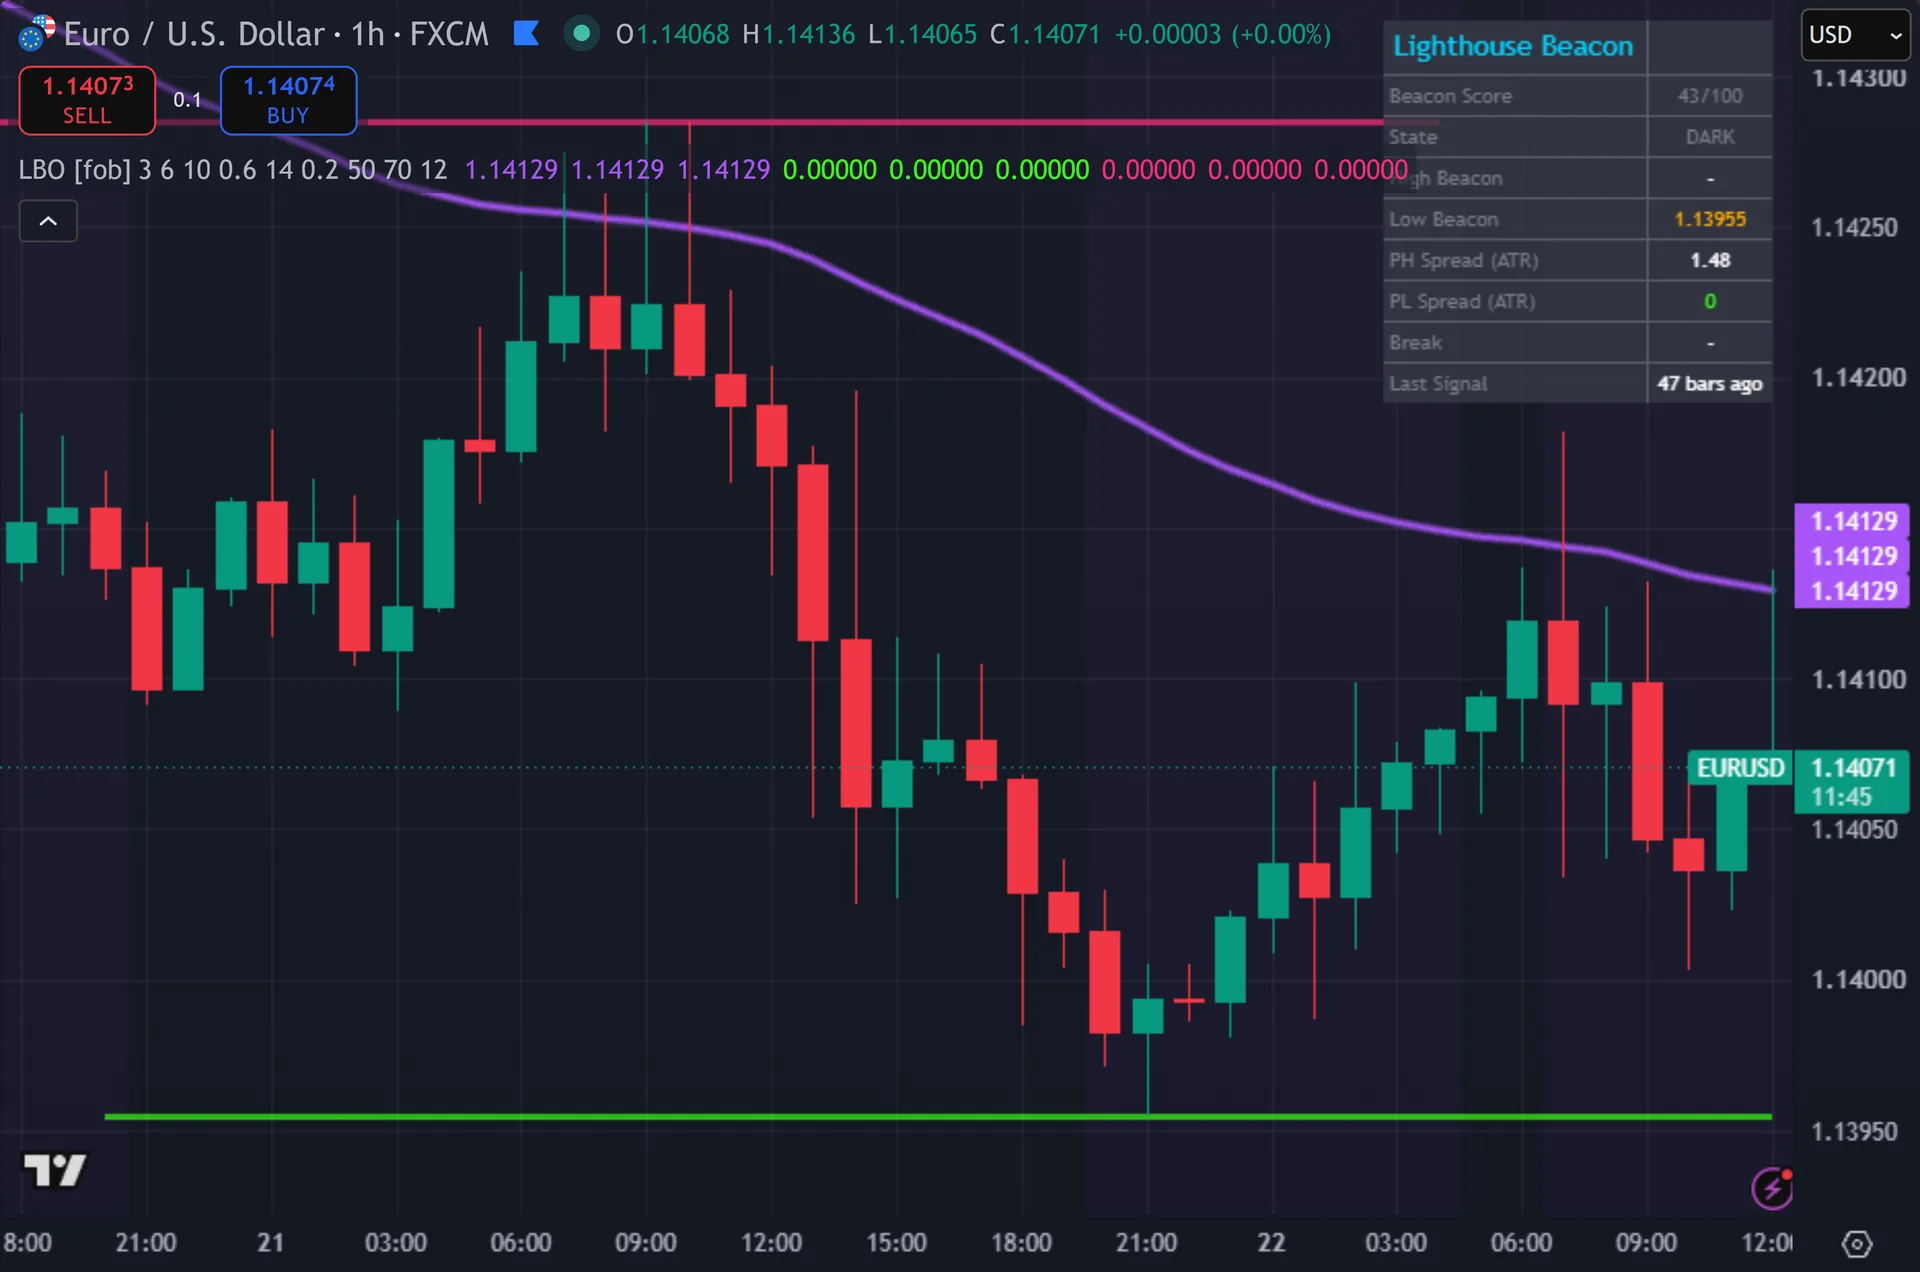The height and width of the screenshot is (1272, 1920).
Task: Click the Beacon Score 43/100 value
Action: point(1710,96)
